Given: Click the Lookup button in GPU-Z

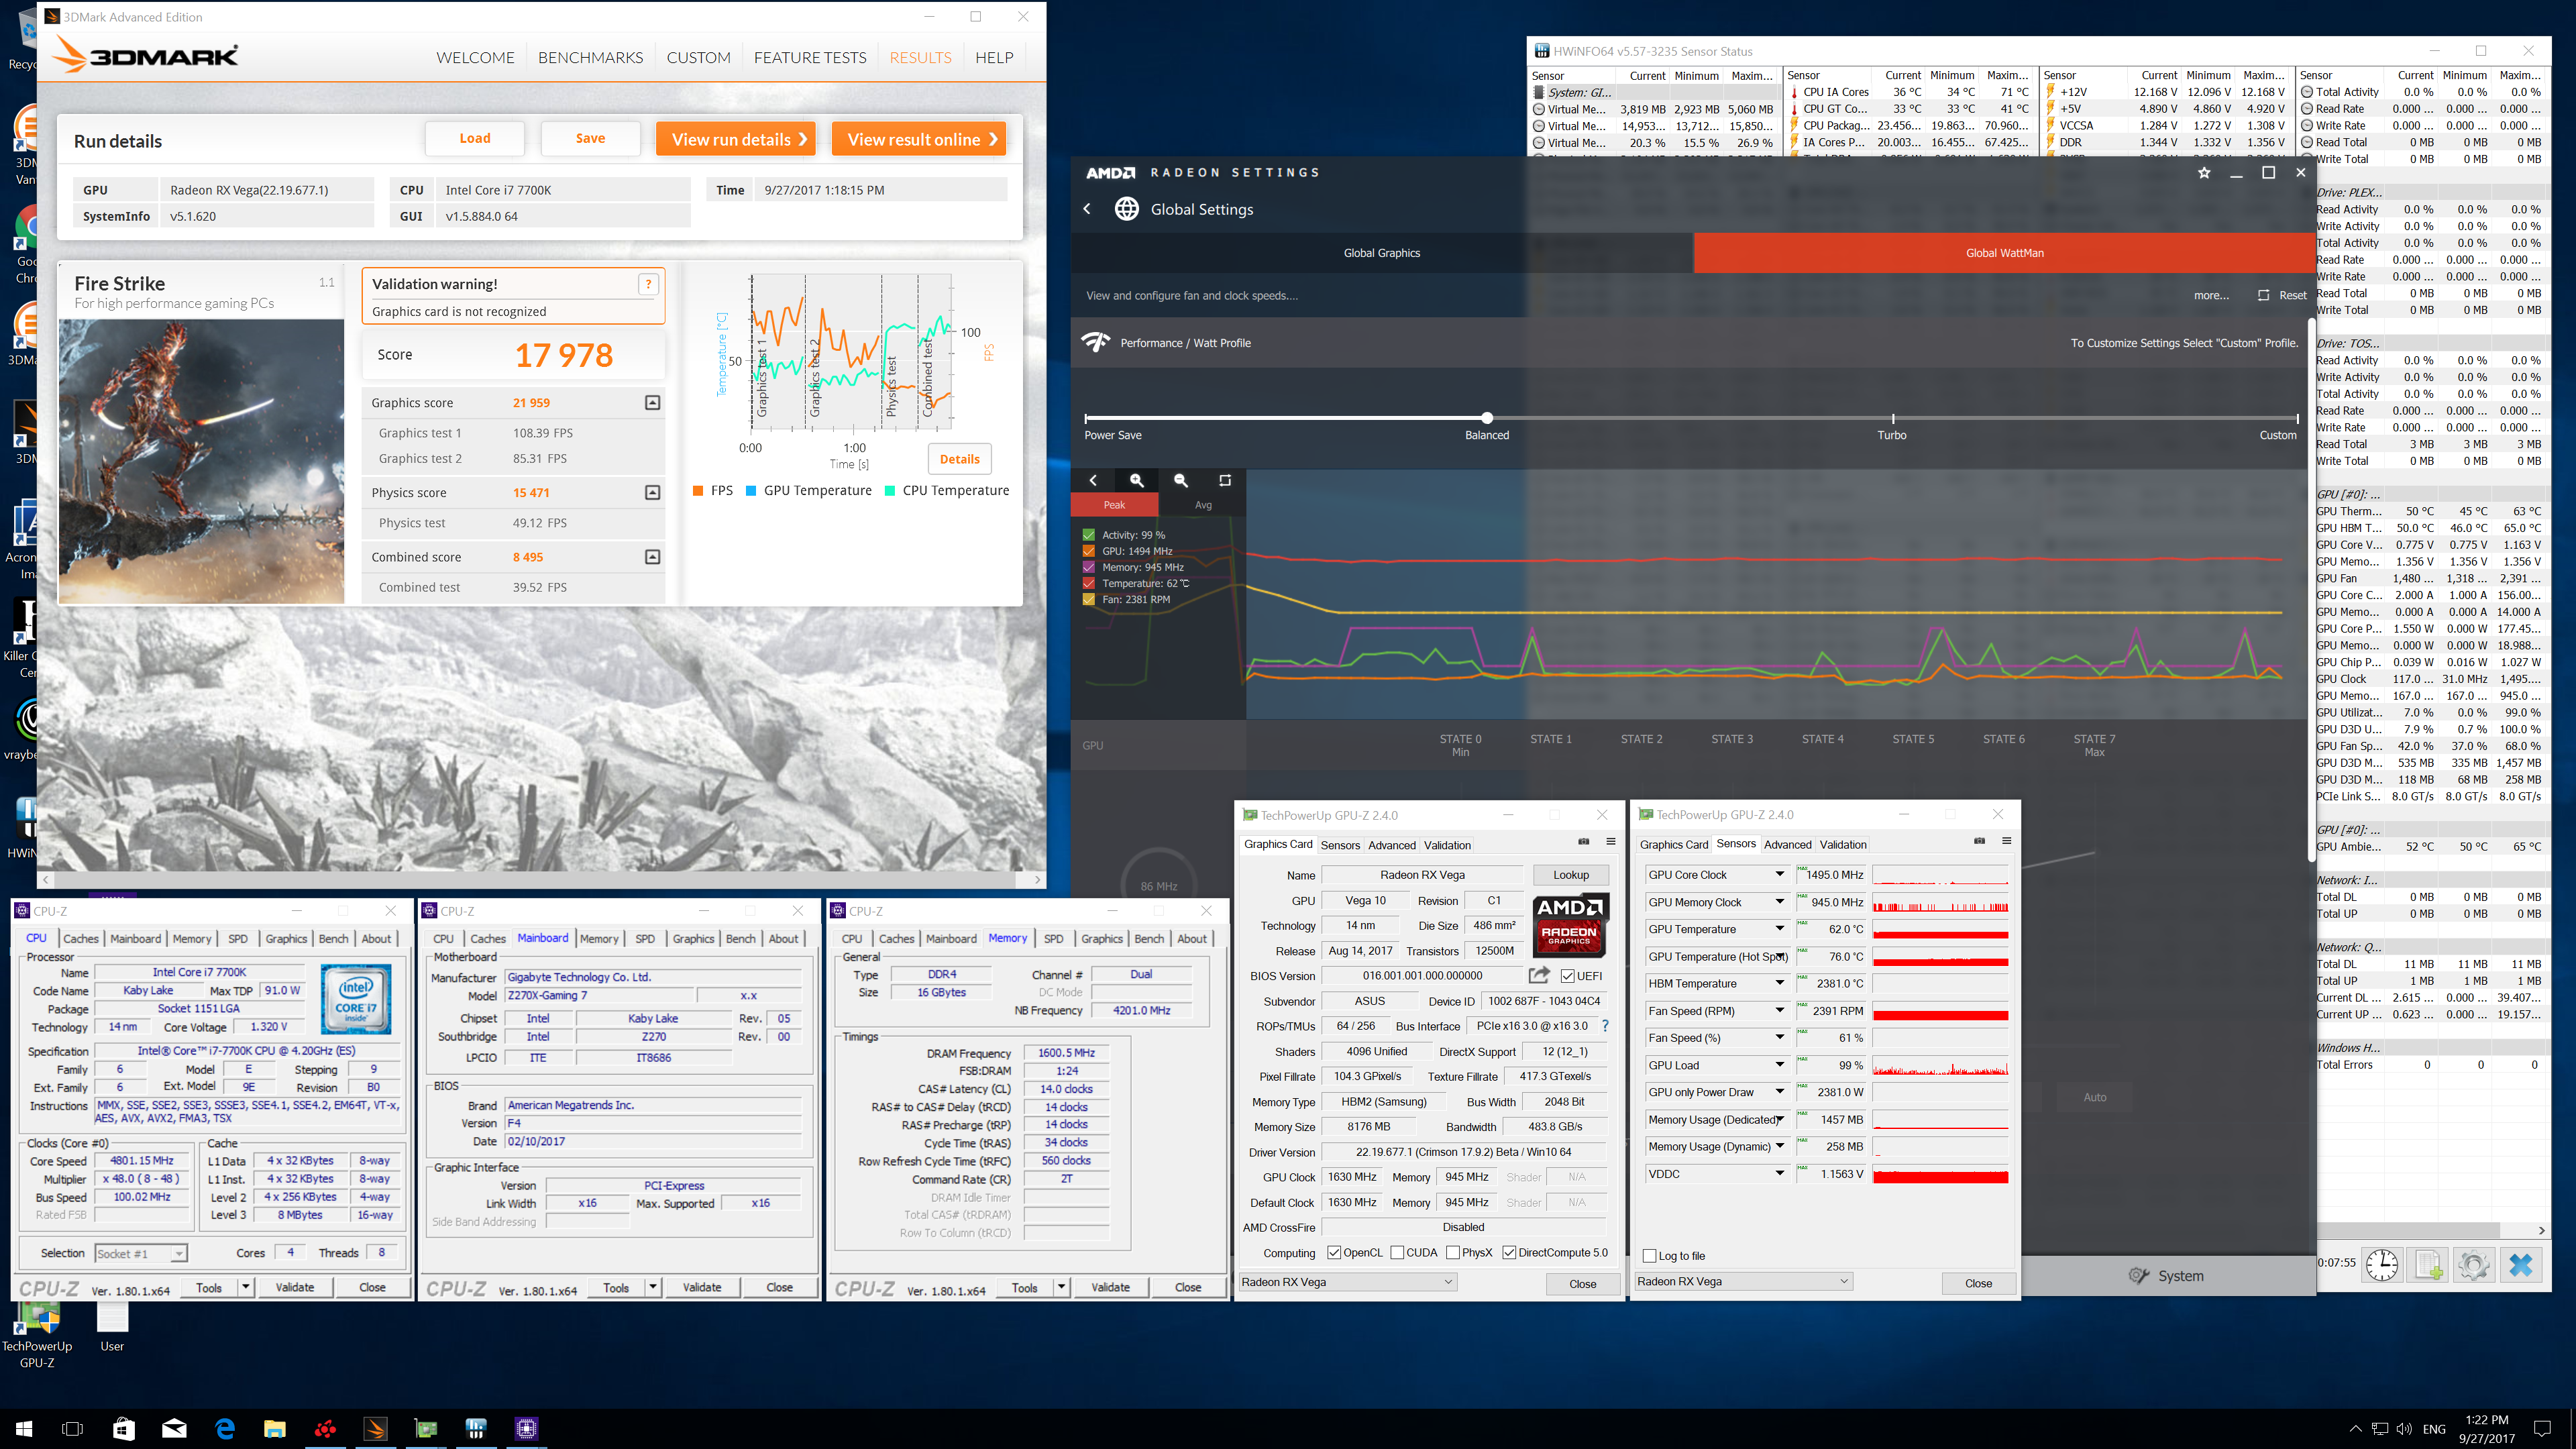Looking at the screenshot, I should point(1571,875).
